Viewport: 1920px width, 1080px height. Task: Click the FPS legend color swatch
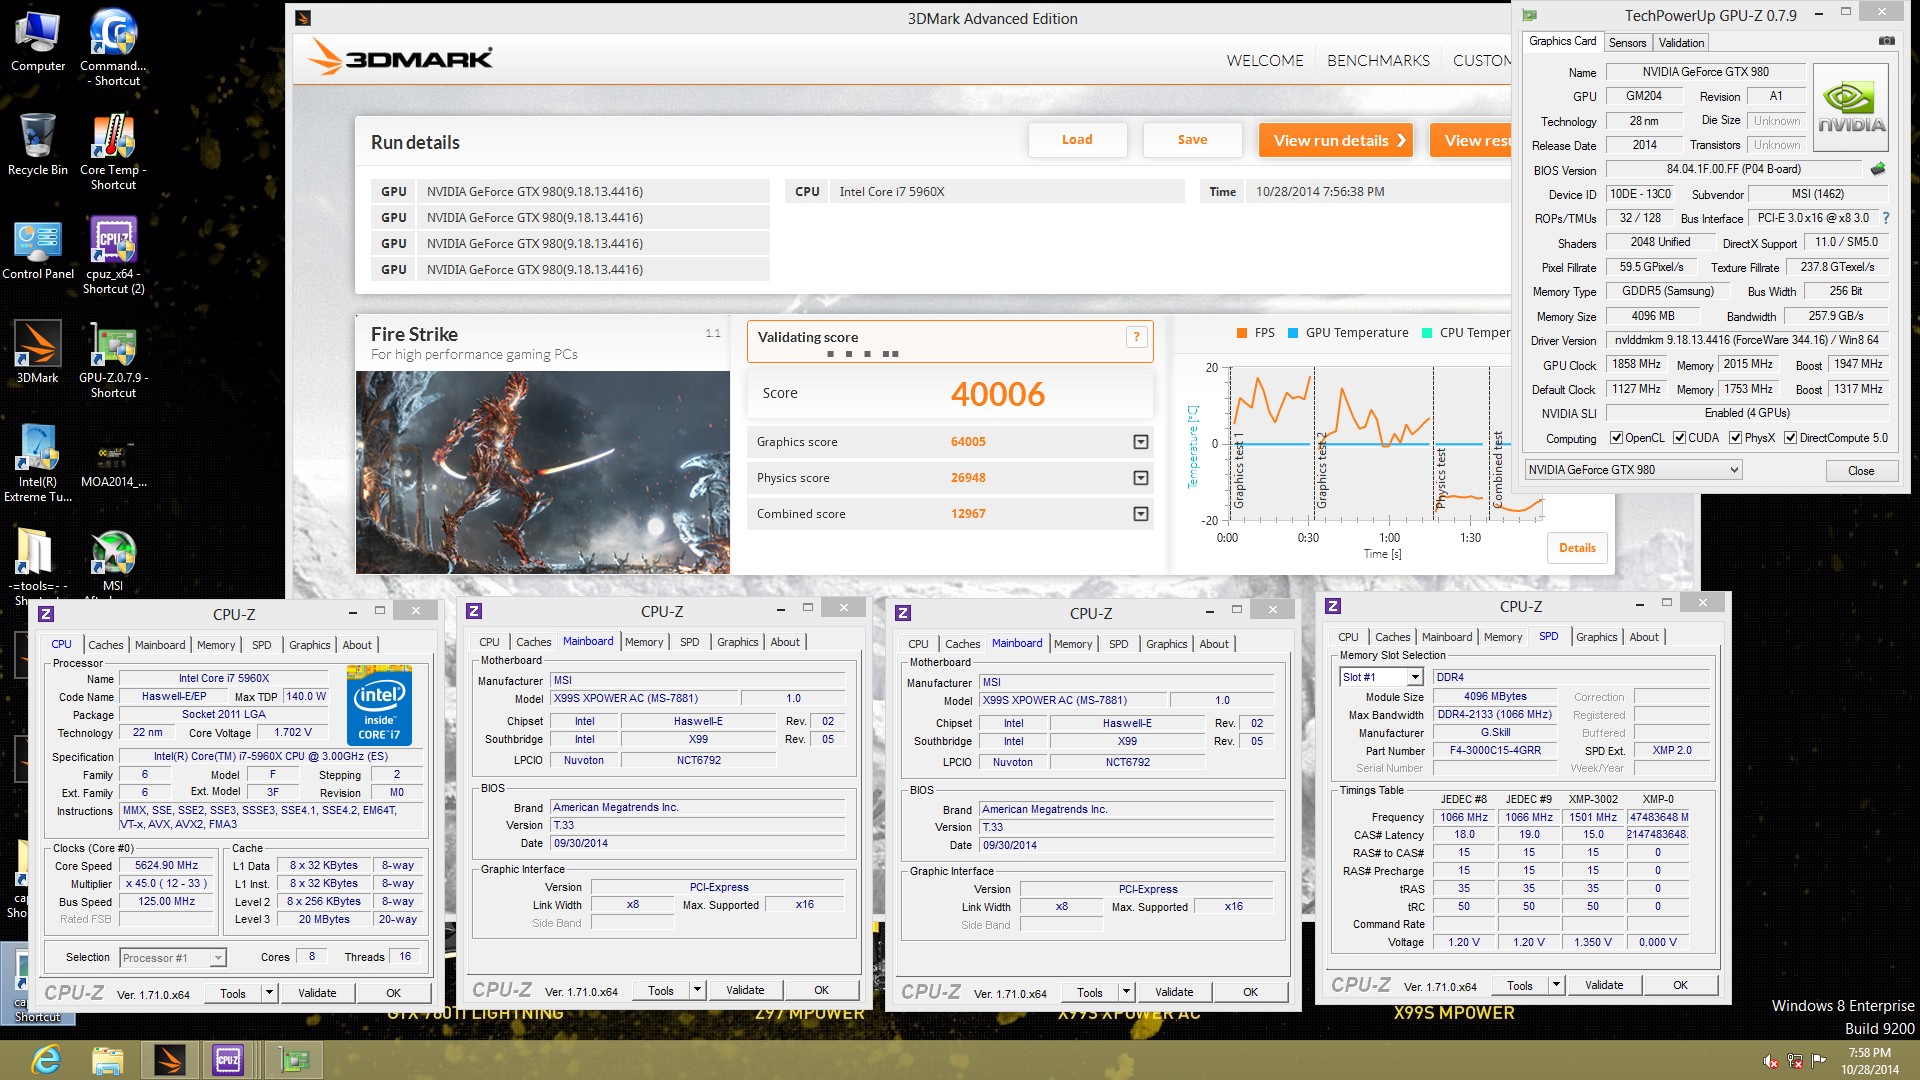(1241, 333)
